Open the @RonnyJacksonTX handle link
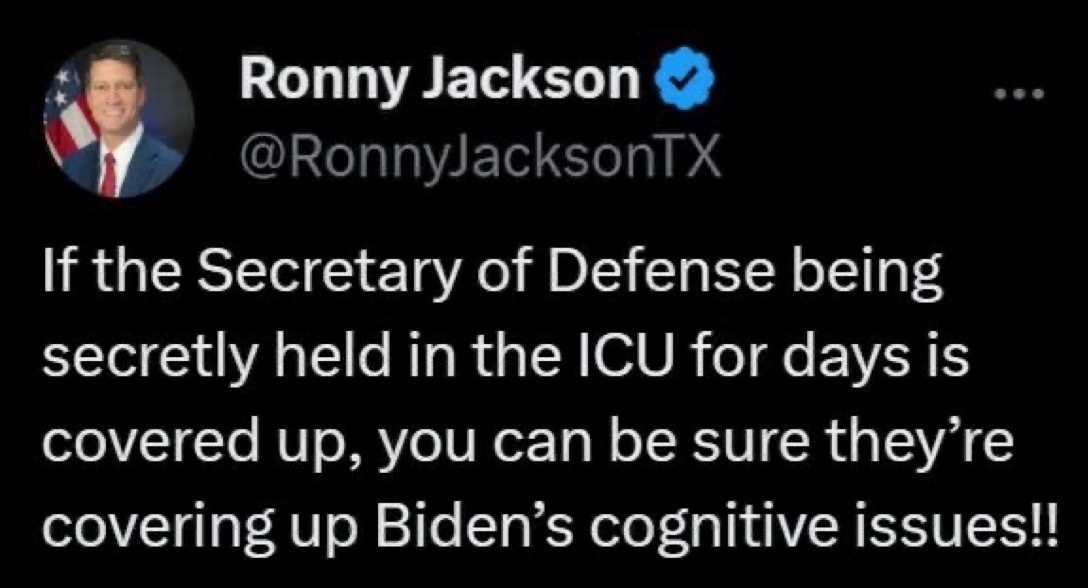Screen dimensions: 1088x588 pos(480,156)
